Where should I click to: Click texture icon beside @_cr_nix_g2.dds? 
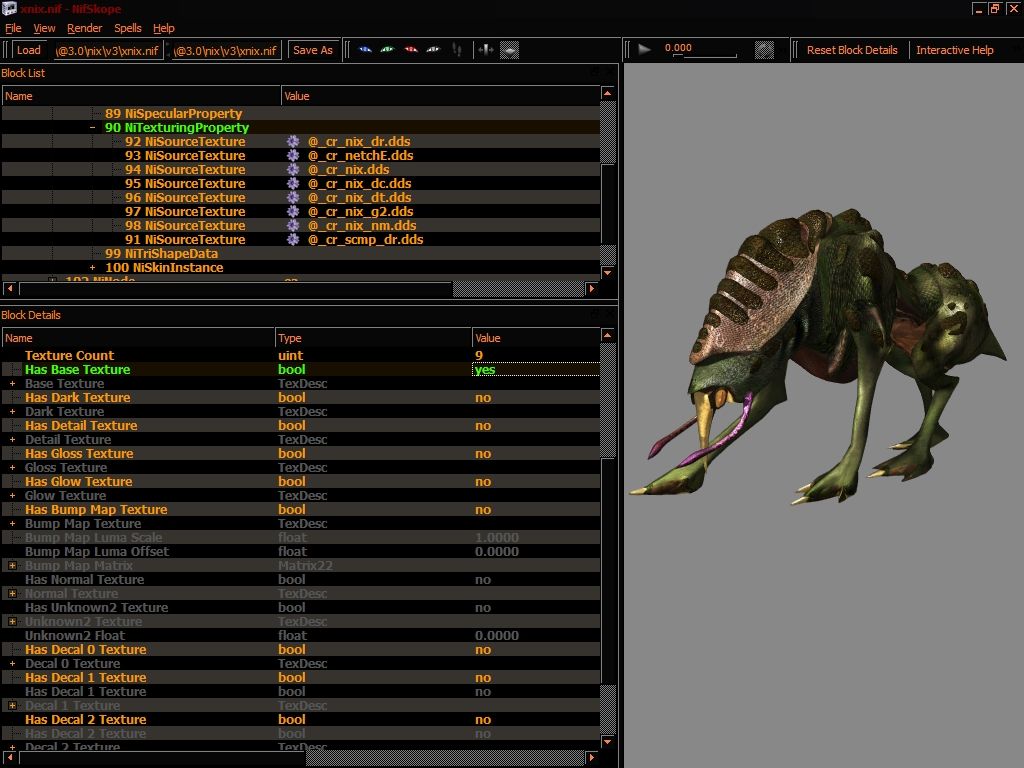pos(293,212)
